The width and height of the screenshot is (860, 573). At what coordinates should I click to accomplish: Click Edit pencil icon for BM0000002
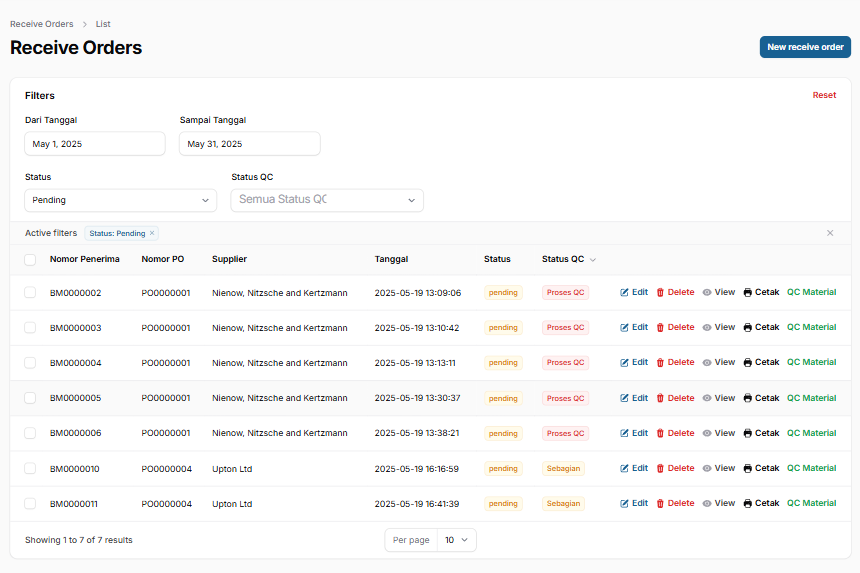pos(624,292)
